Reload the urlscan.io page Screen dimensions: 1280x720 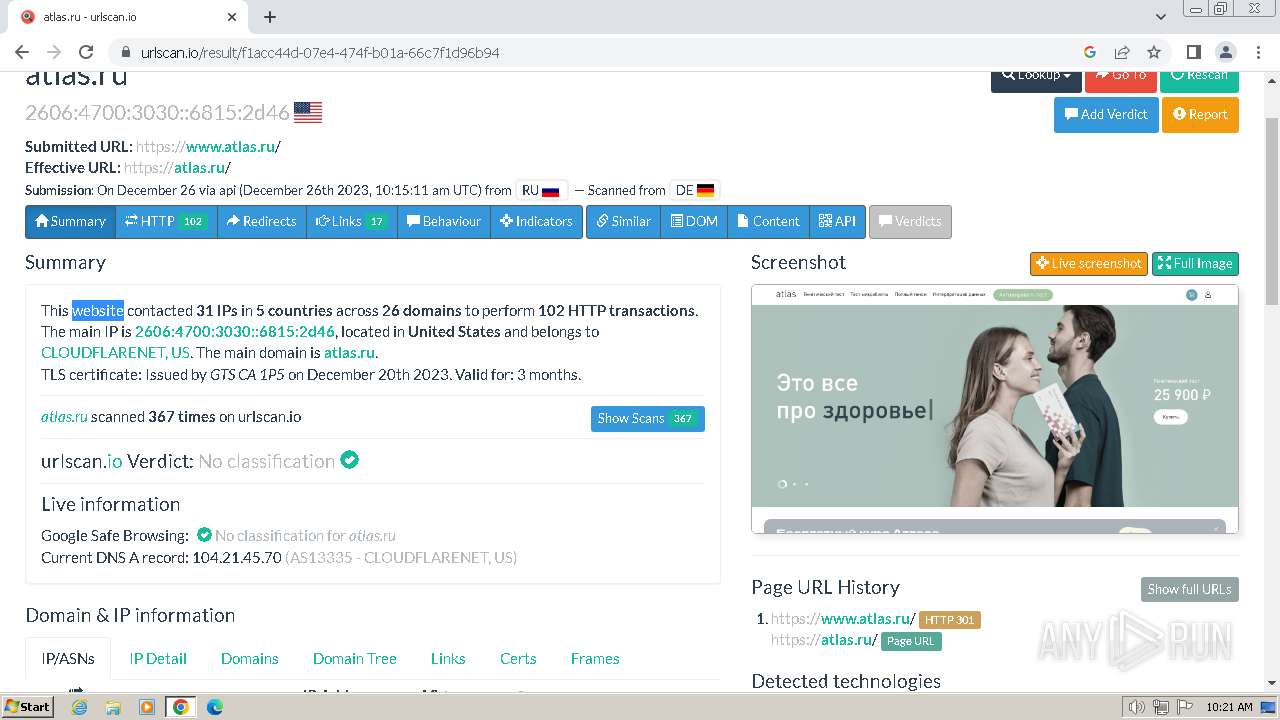[86, 52]
